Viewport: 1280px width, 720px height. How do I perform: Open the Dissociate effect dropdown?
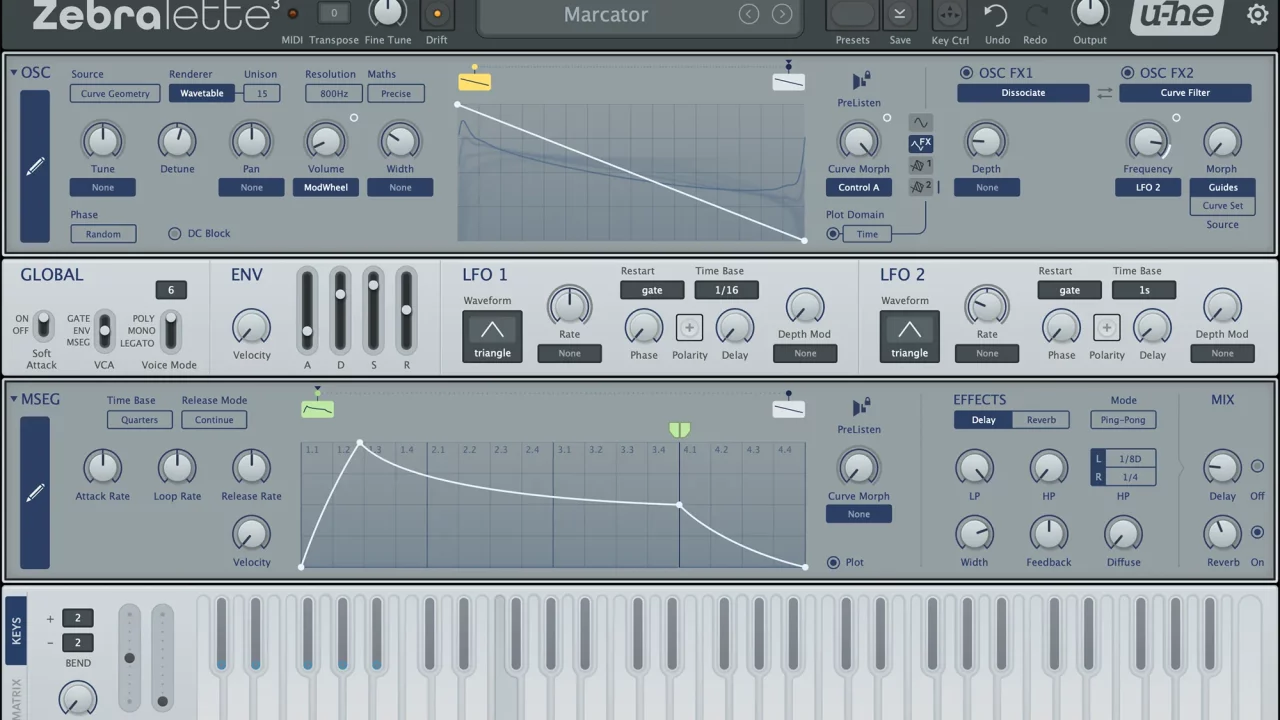1023,93
